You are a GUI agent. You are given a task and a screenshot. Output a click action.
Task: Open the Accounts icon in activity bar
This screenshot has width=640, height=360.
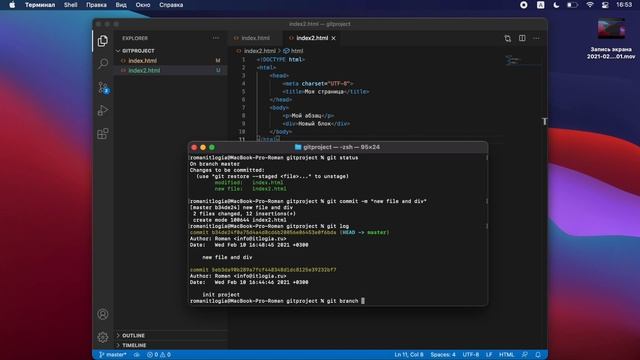[x=103, y=314]
